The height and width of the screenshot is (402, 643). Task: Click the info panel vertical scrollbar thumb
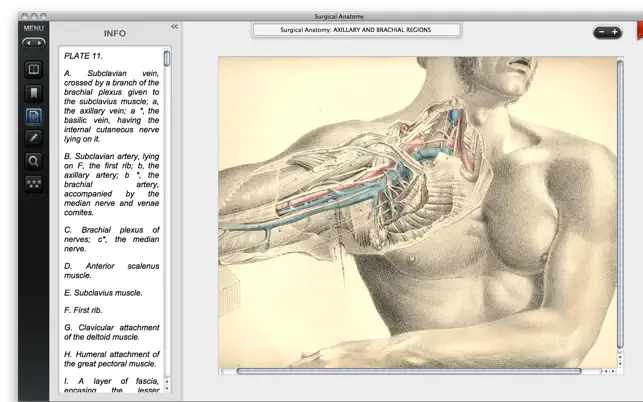[x=167, y=58]
